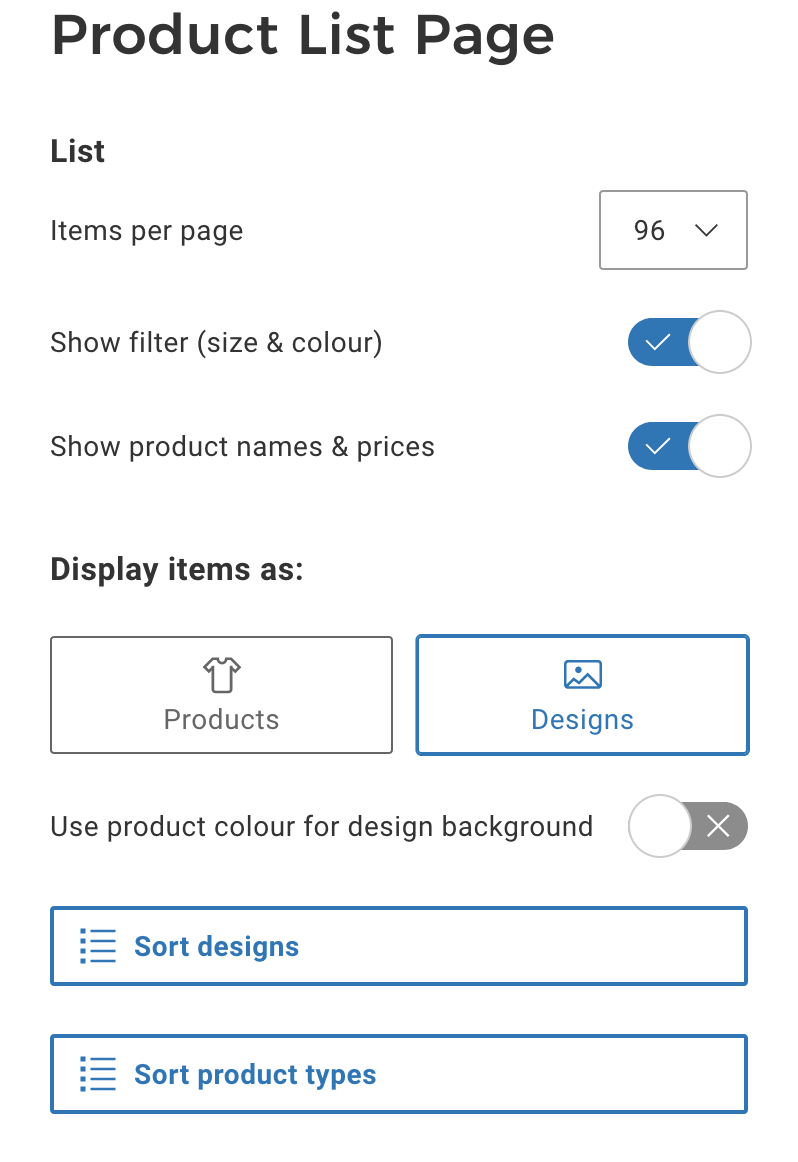Click the list icon beside Sort product types
Viewport: 798px width, 1162px height.
pyautogui.click(x=98, y=1074)
